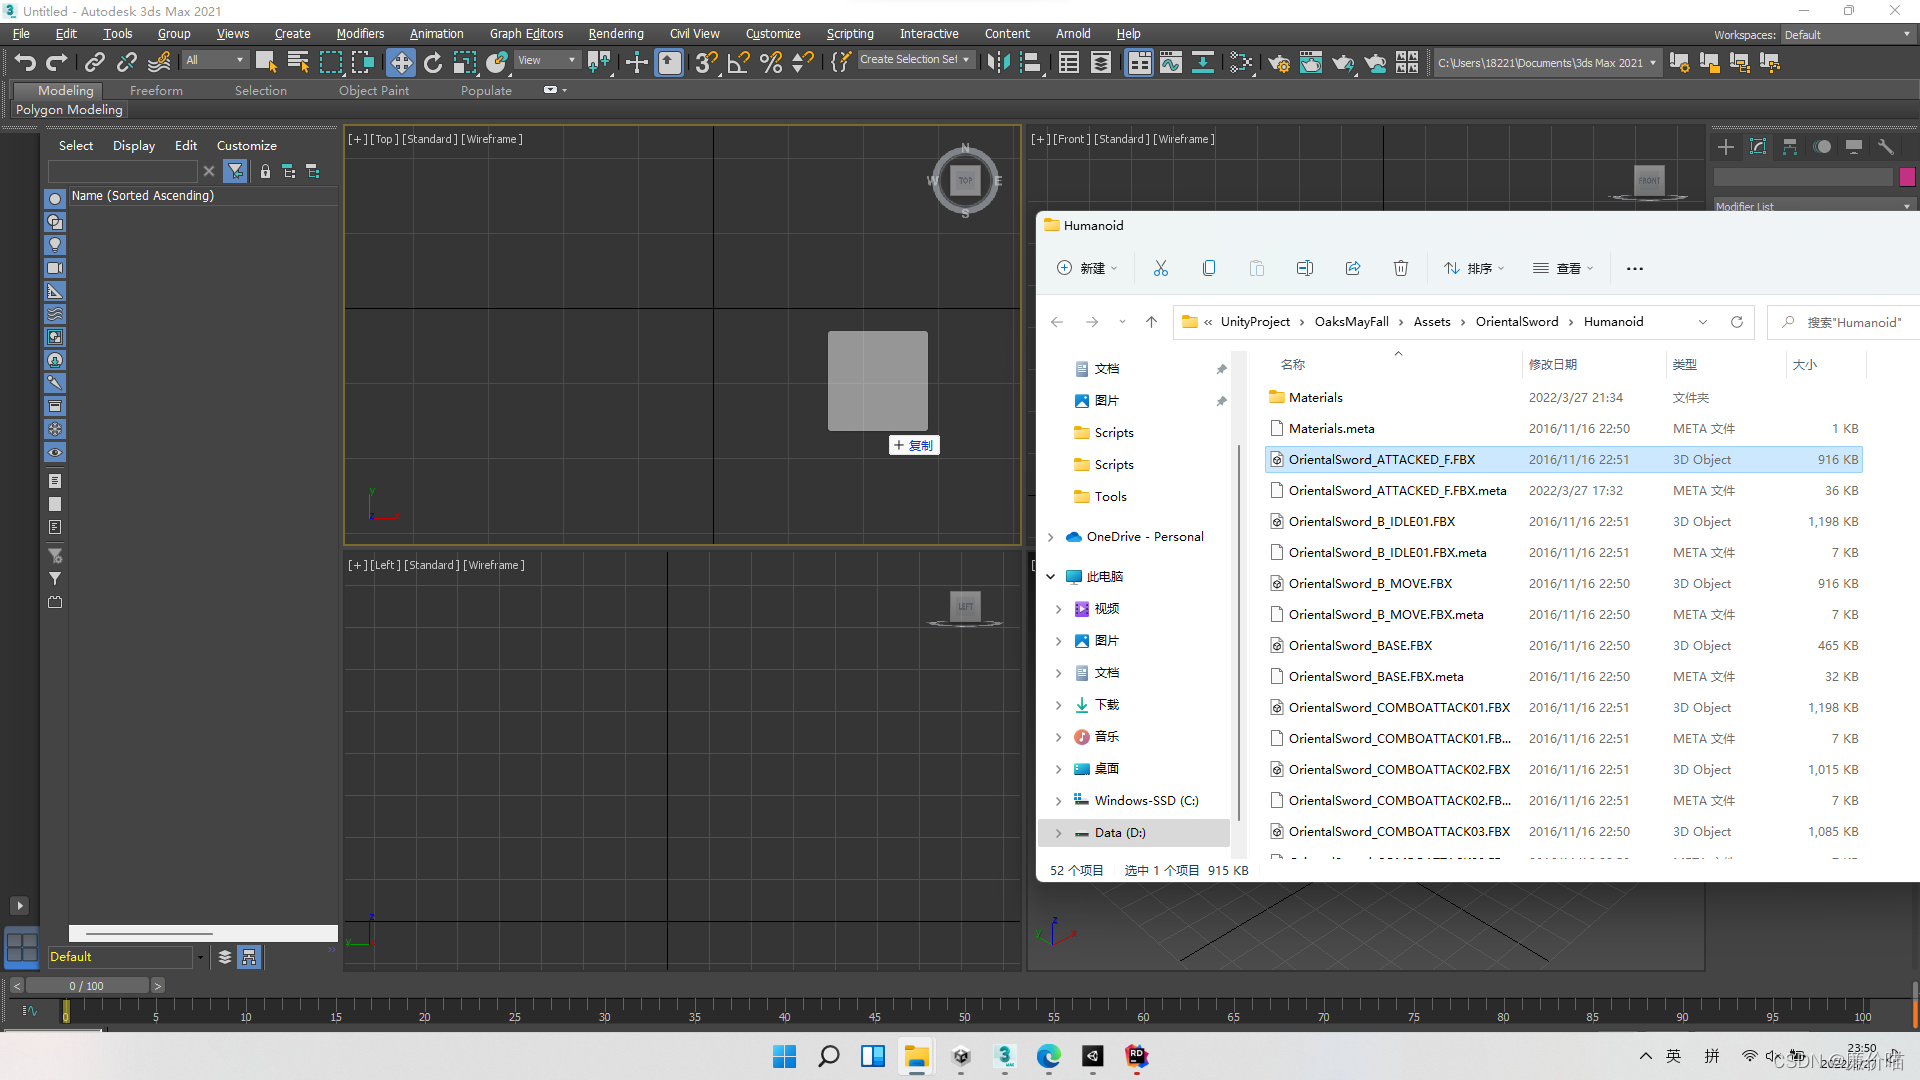Open the Graph Editors menu
The width and height of the screenshot is (1920, 1080).
[x=526, y=34]
